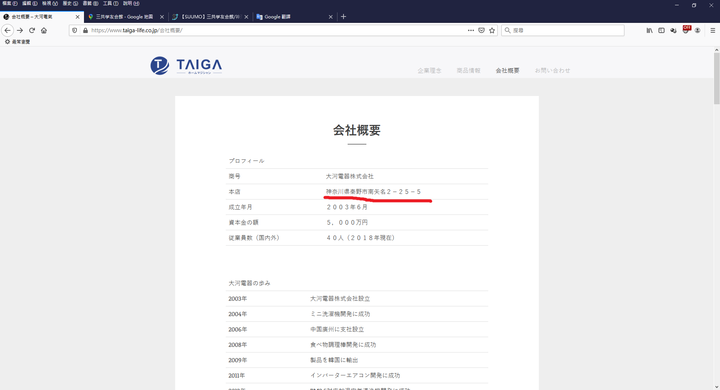Open the browser home page
This screenshot has width=720, height=390.
44,30
